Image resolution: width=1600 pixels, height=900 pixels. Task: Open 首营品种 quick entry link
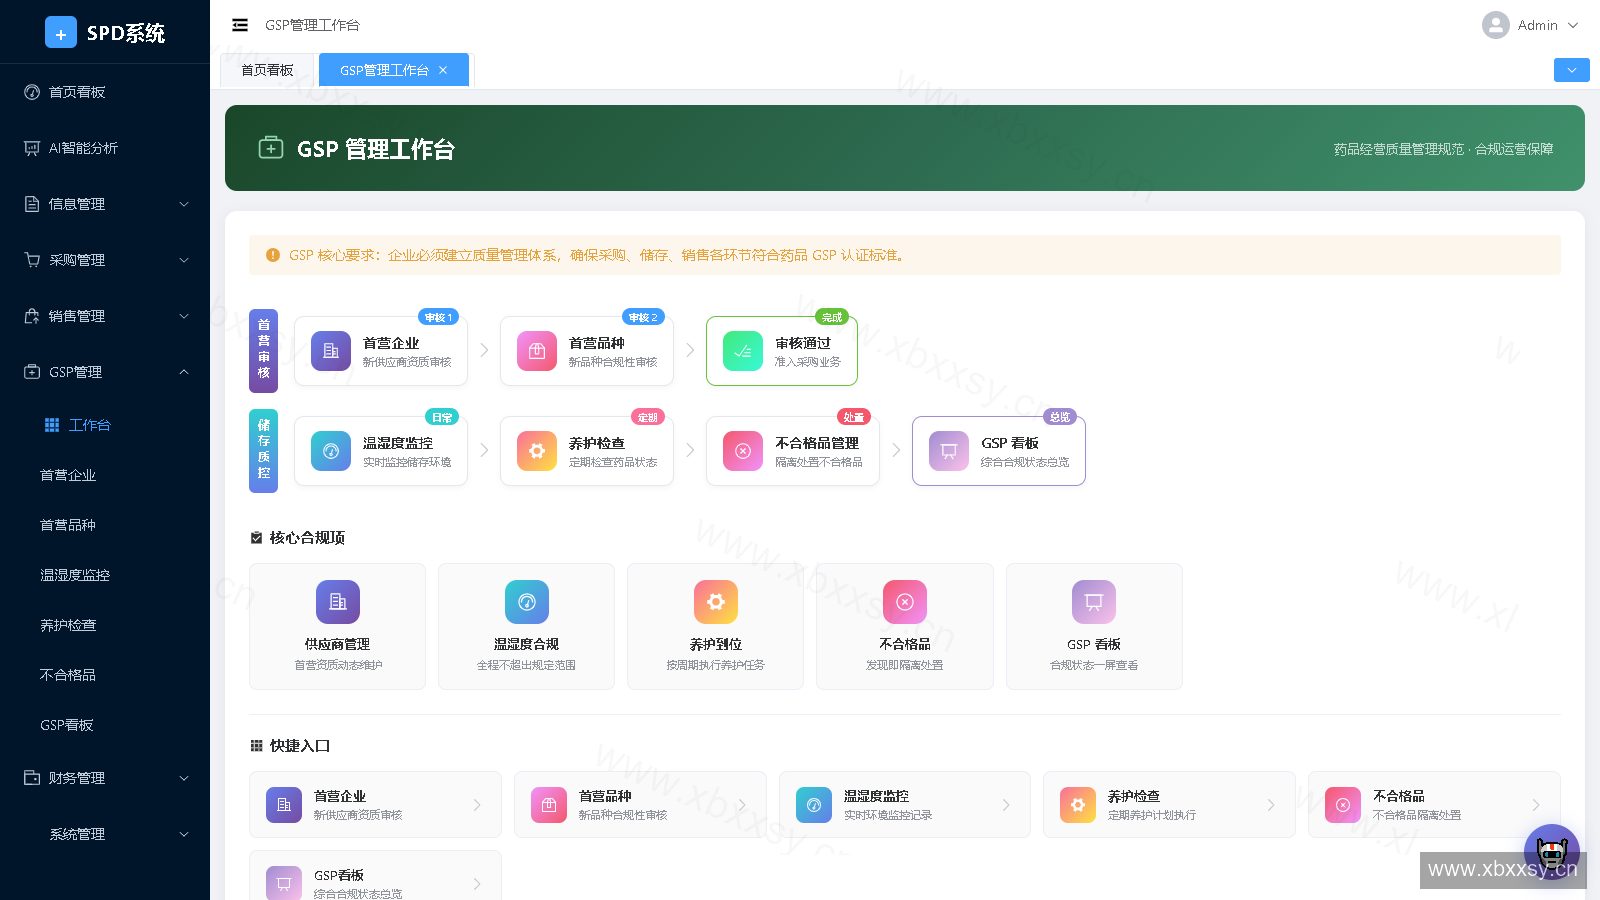[640, 804]
